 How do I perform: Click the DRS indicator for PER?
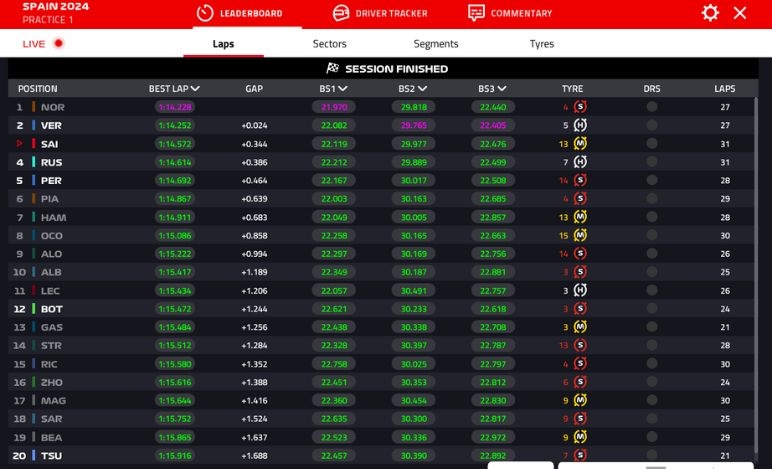pyautogui.click(x=652, y=181)
